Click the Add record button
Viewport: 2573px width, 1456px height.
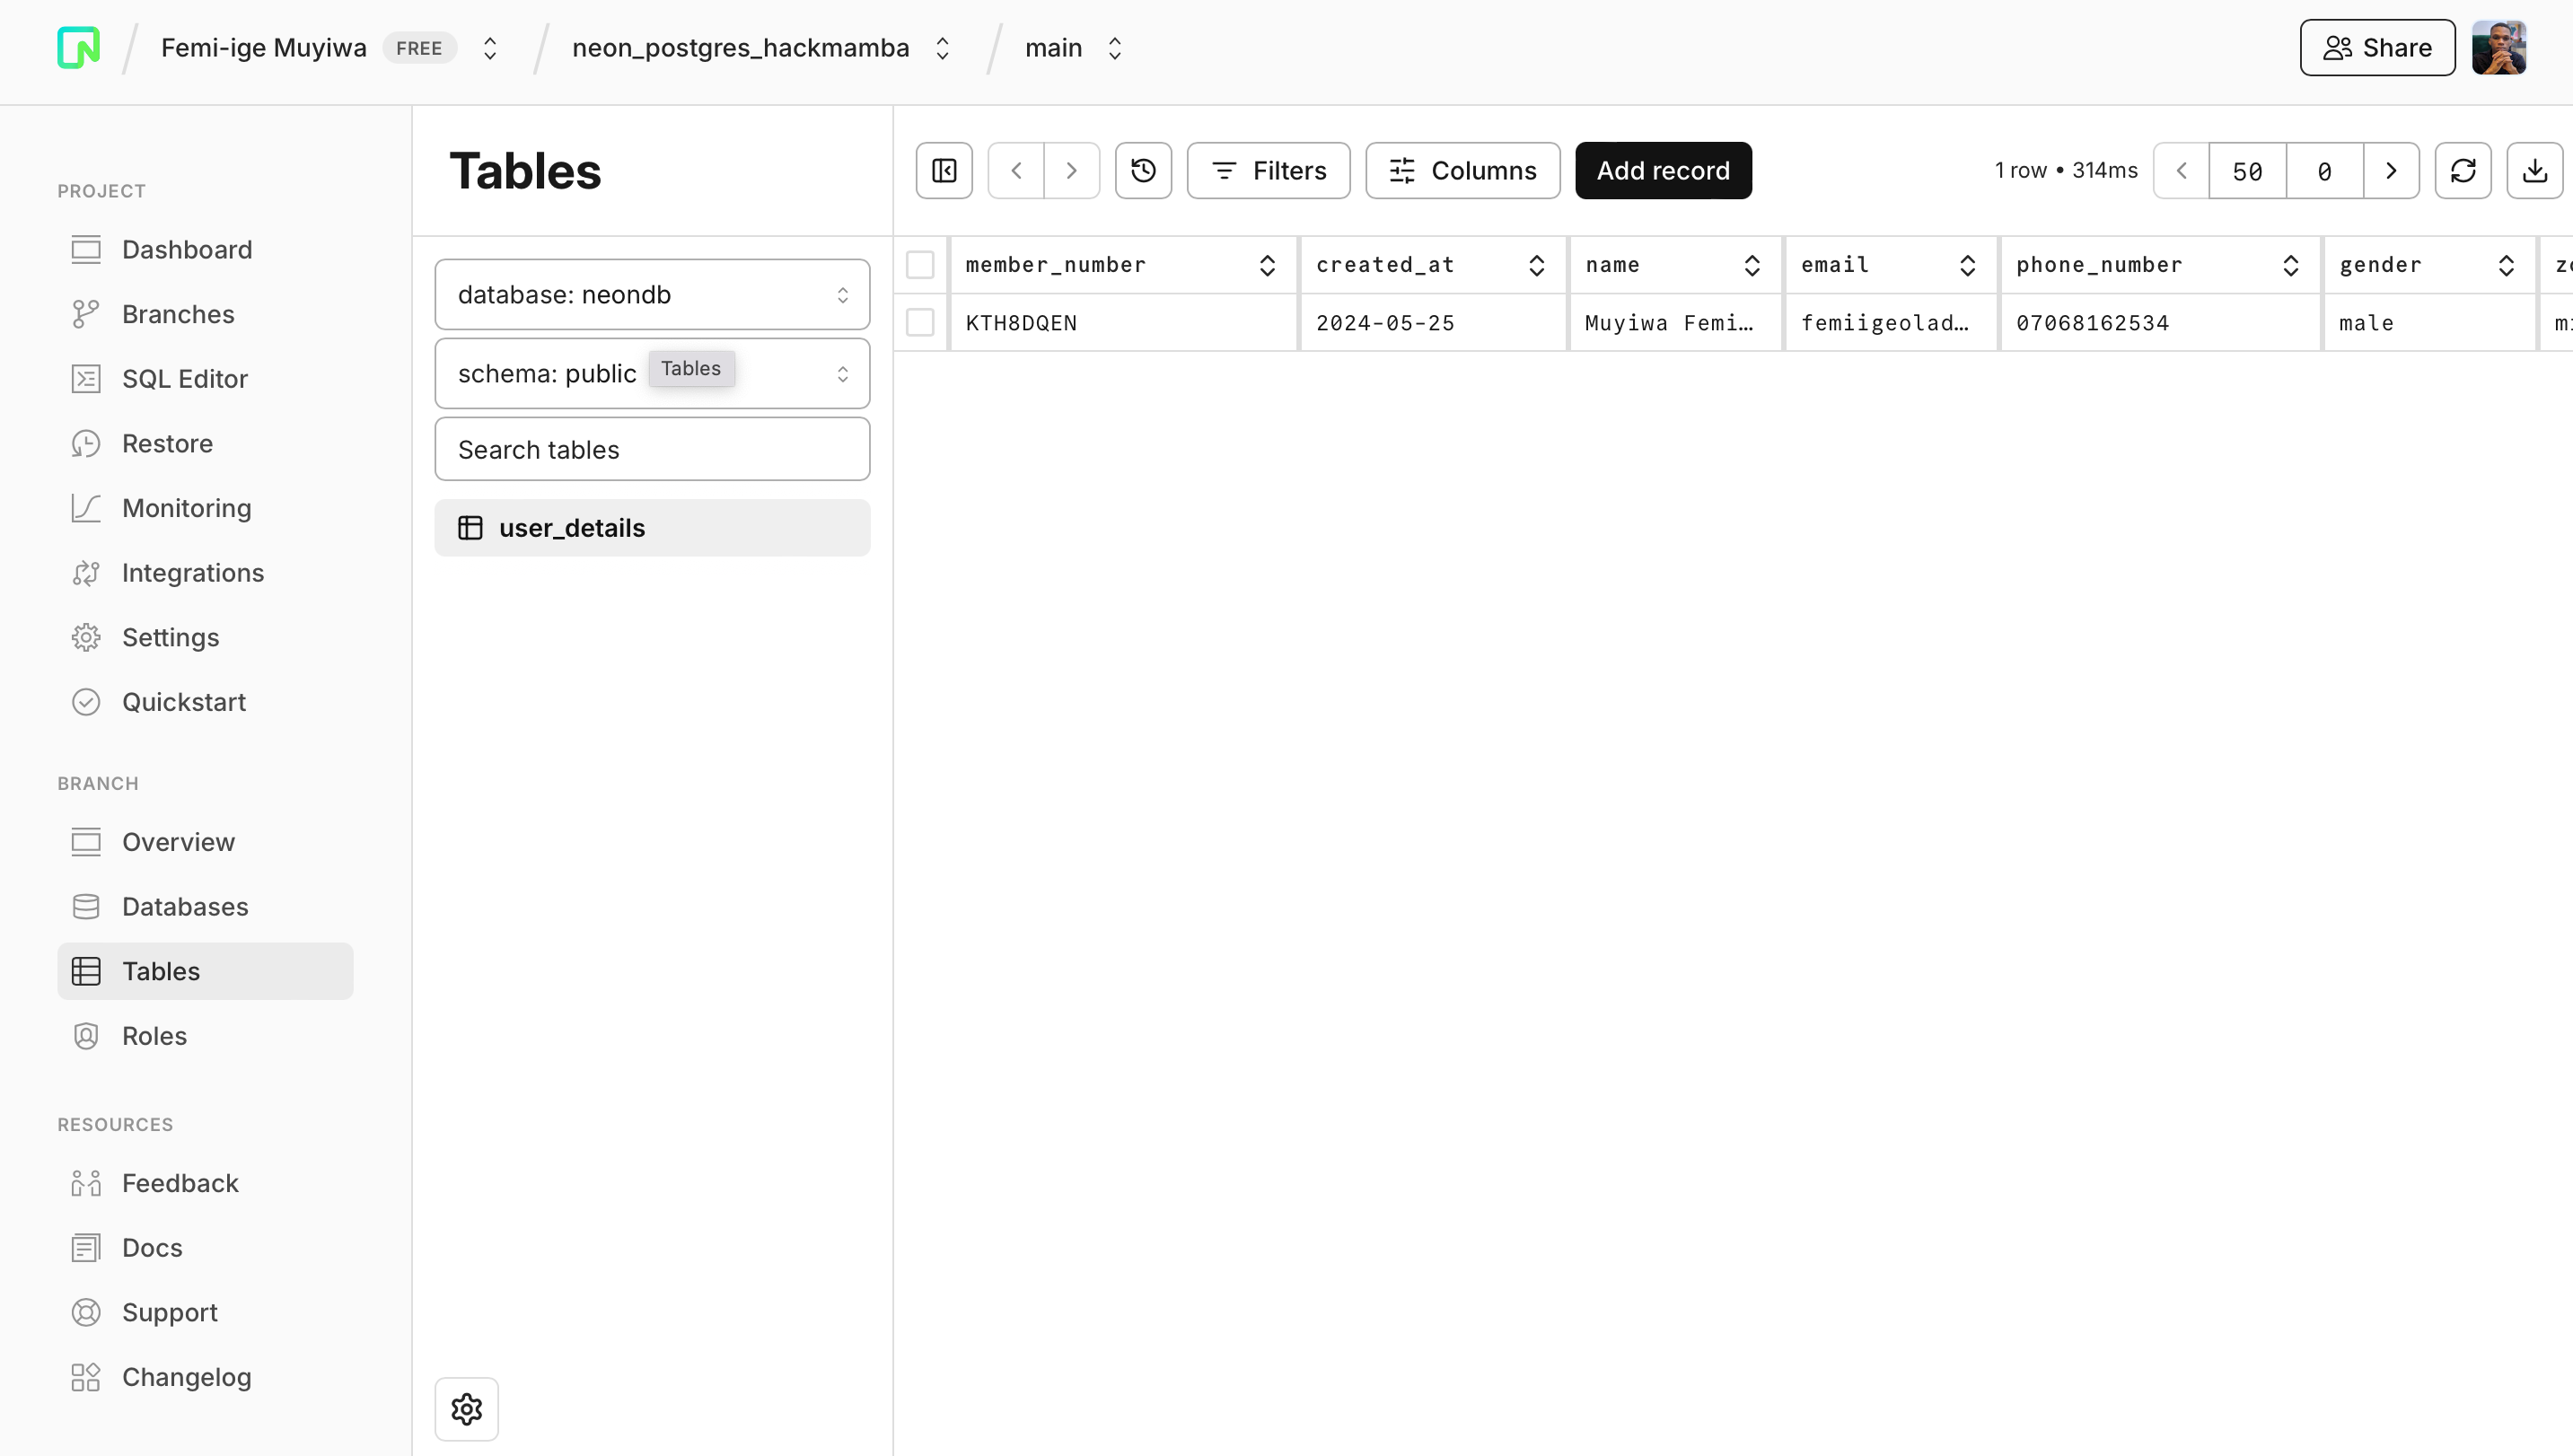1662,171
